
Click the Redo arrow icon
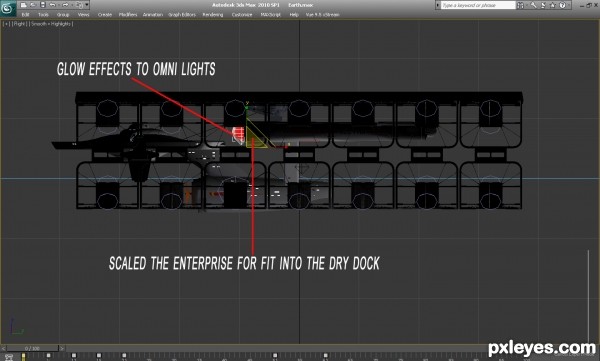click(65, 5)
